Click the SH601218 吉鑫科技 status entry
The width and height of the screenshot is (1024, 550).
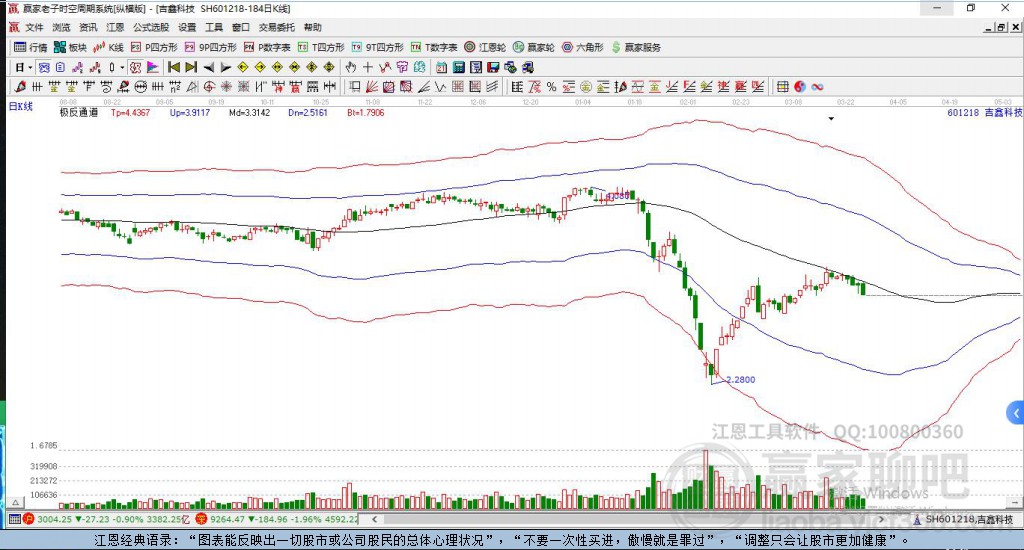tap(964, 519)
